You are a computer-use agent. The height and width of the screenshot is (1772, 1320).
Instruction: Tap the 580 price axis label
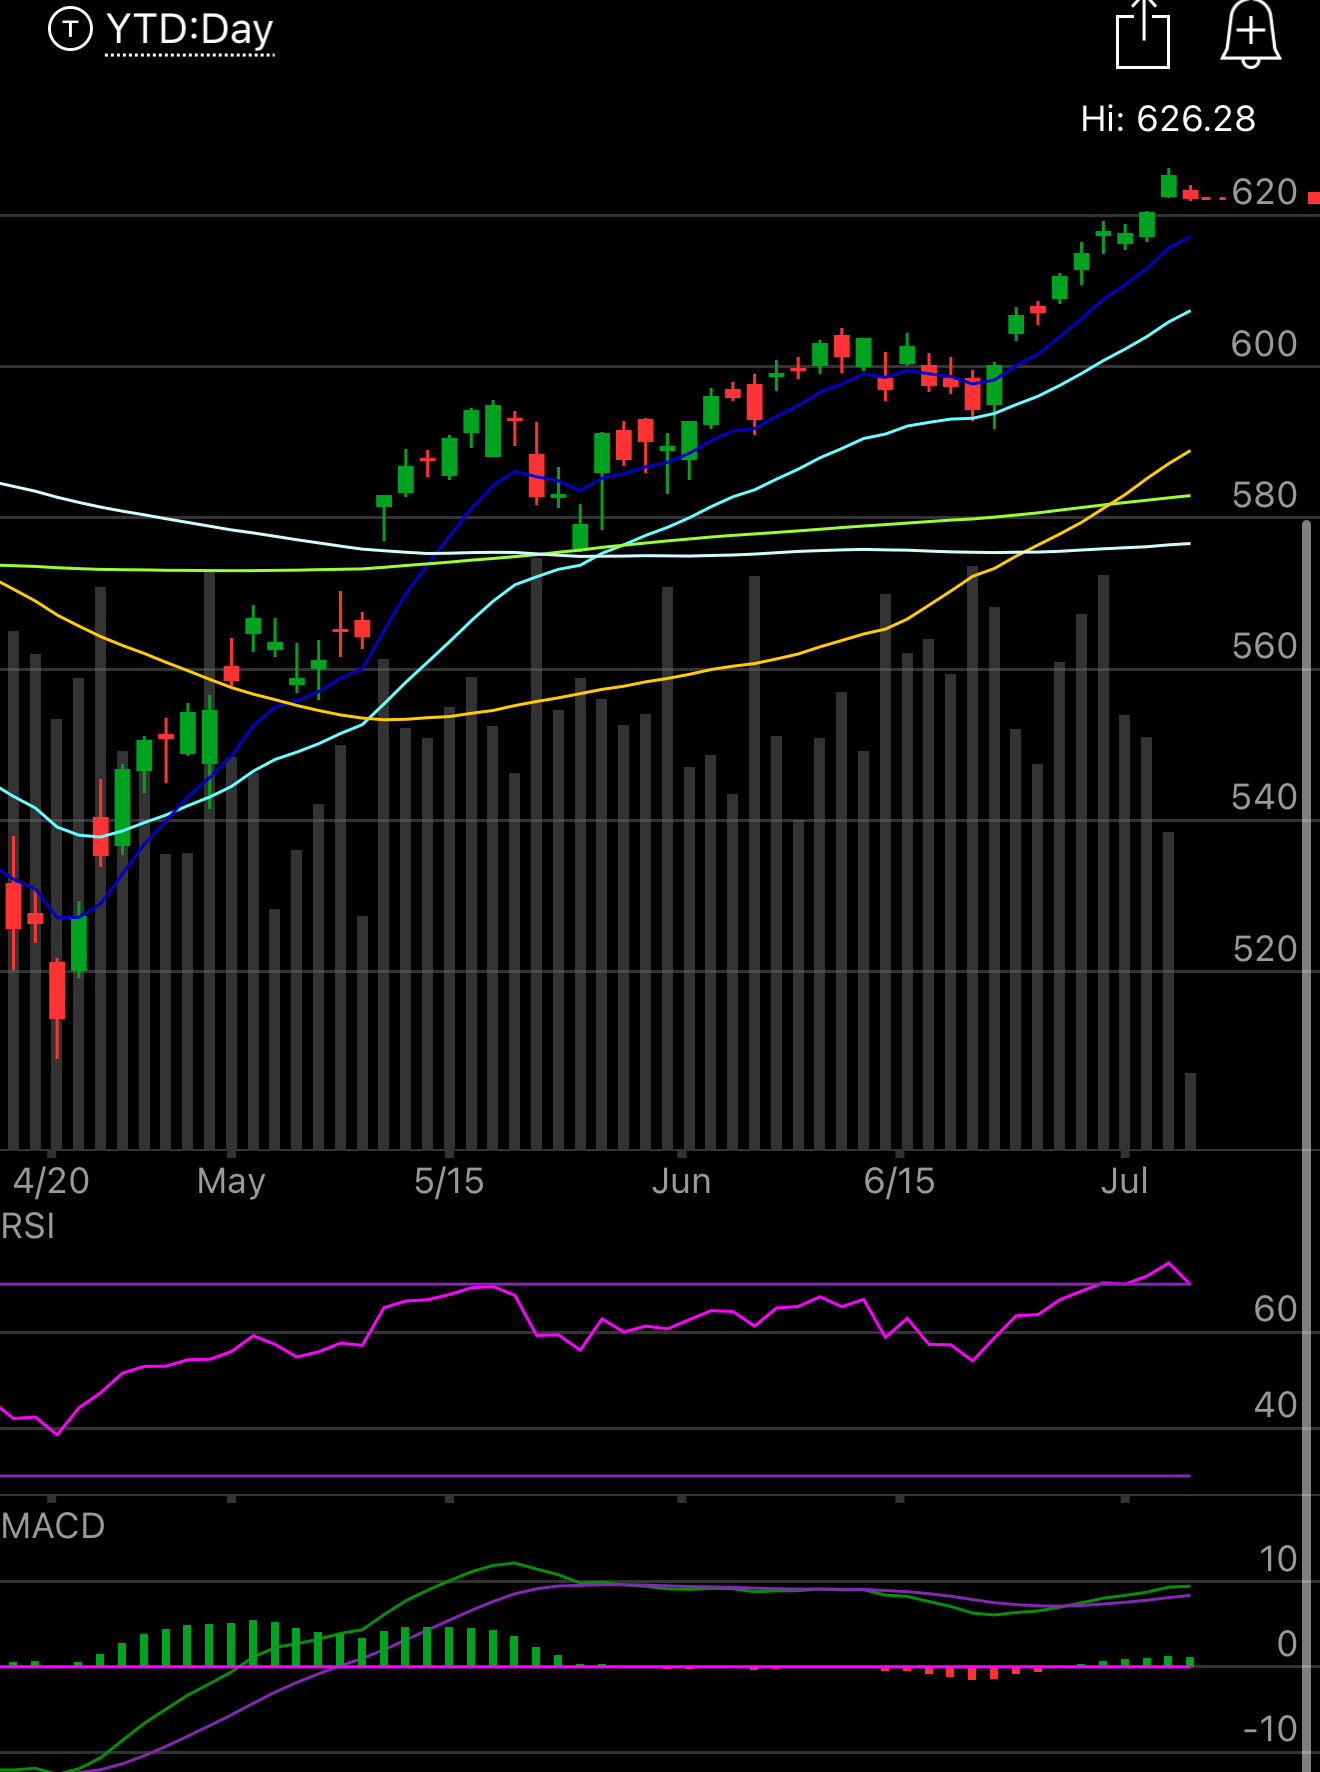point(1264,495)
